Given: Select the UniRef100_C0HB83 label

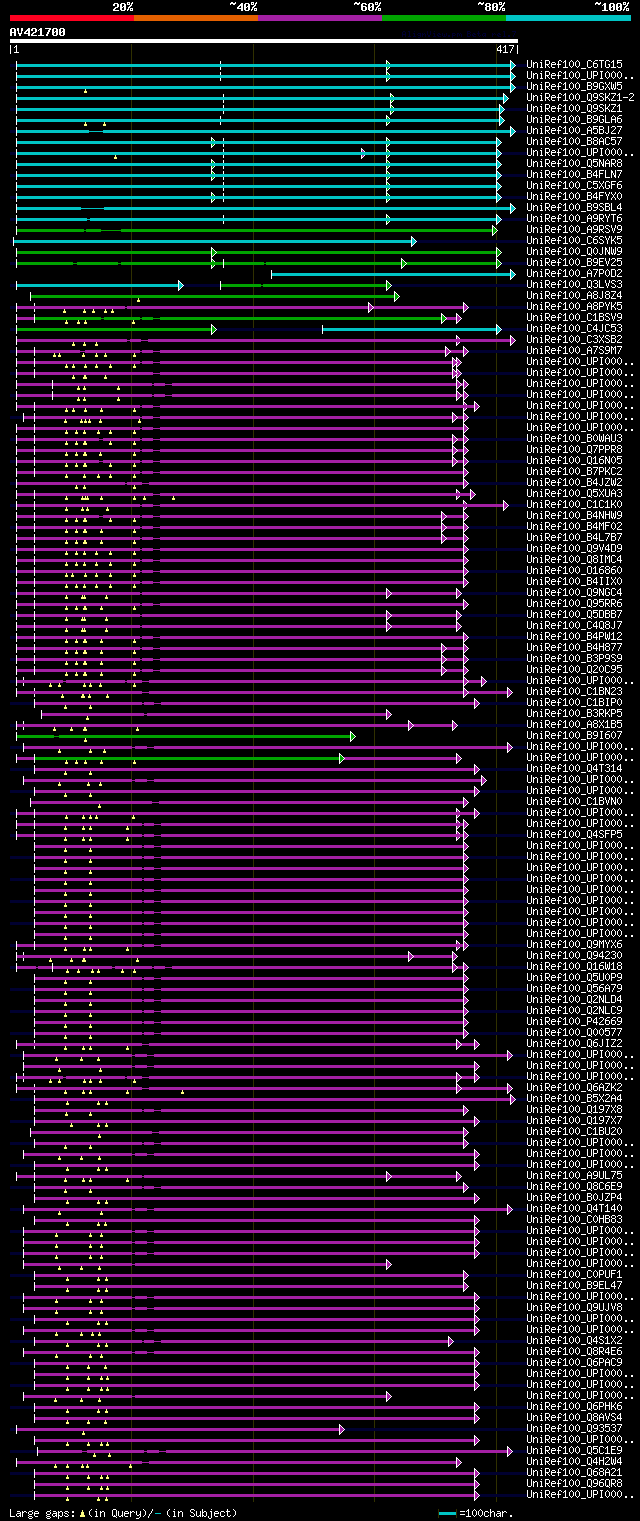Looking at the screenshot, I should (573, 1219).
